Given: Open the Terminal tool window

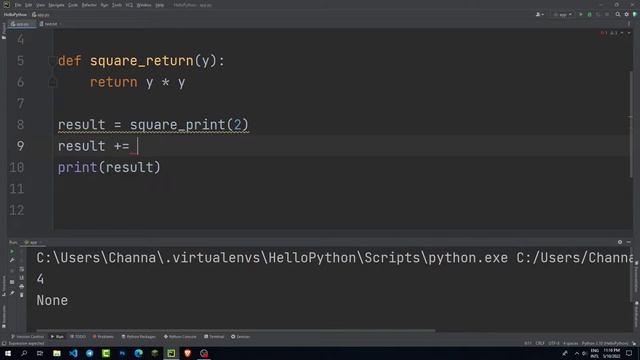Looking at the screenshot, I should [214, 337].
